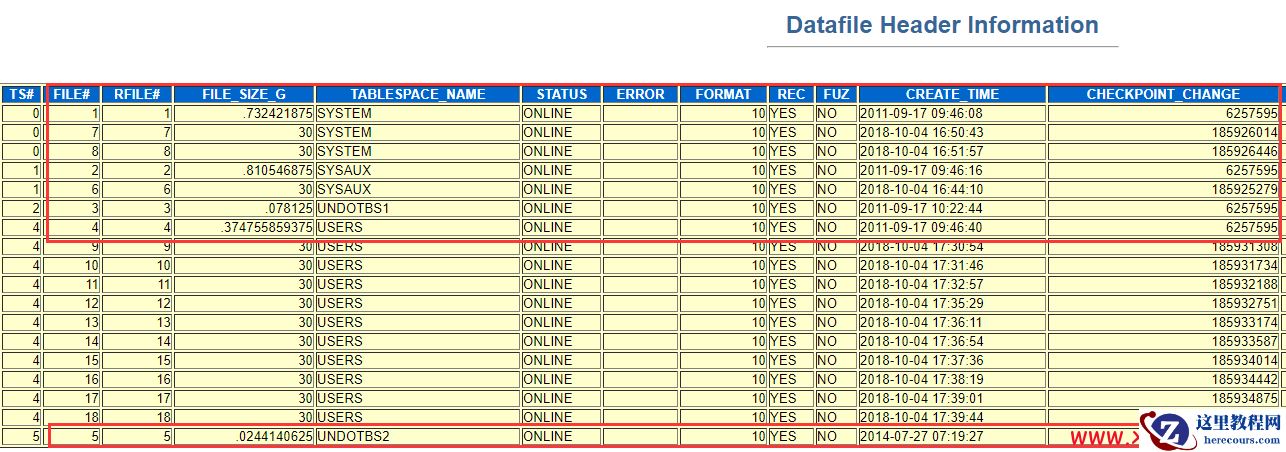Click create time 2018-10-04 17:36:11
This screenshot has width=1286, height=452.
click(922, 322)
